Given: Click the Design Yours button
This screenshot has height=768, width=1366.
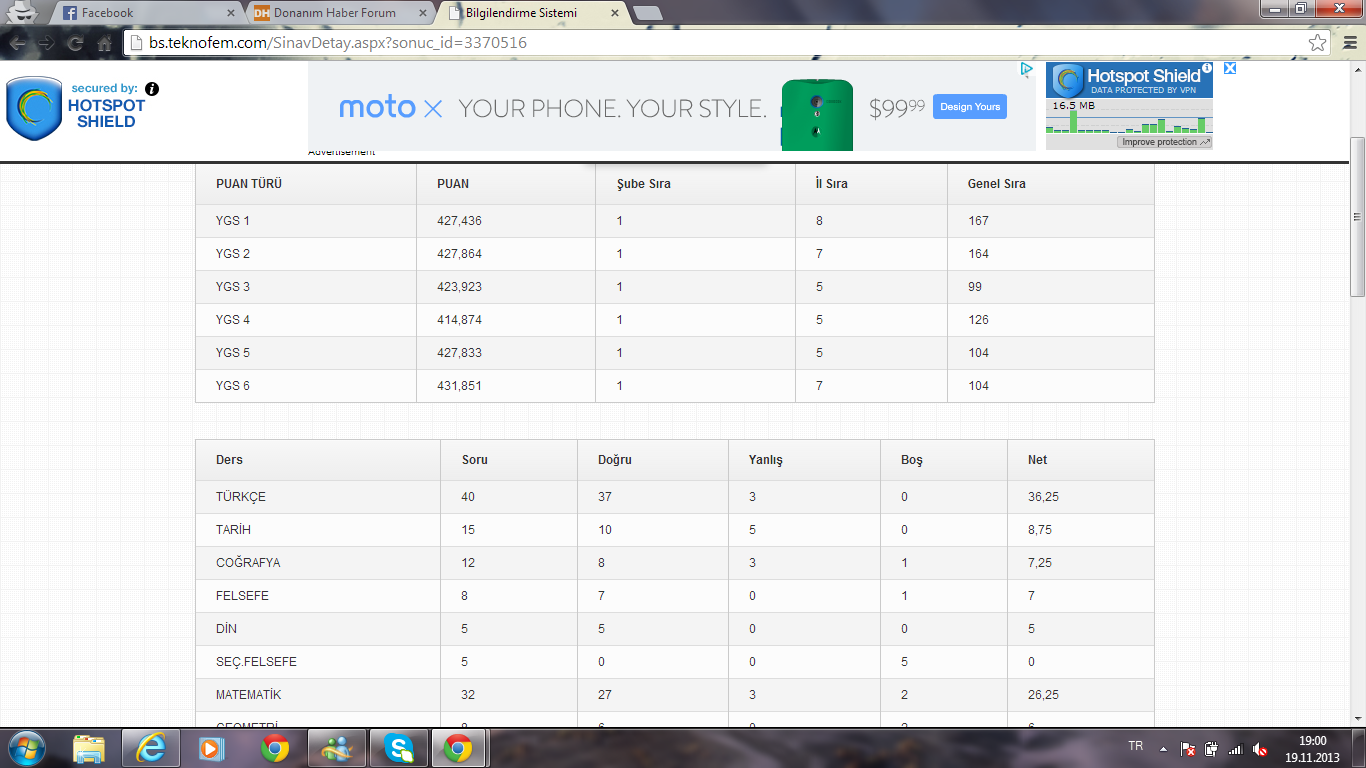Looking at the screenshot, I should (969, 107).
